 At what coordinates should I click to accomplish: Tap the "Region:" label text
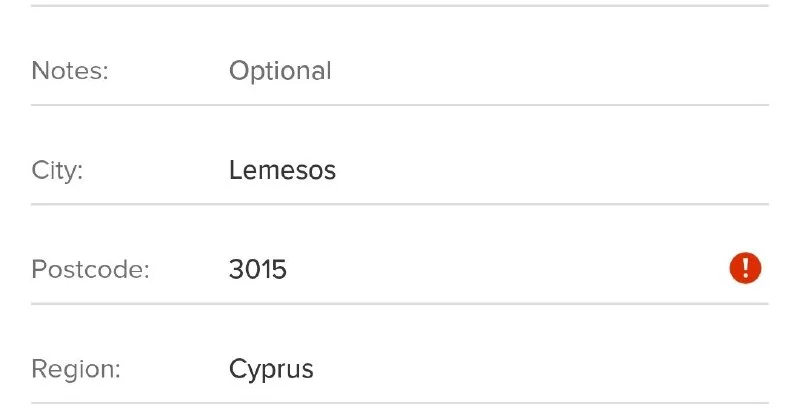point(76,369)
